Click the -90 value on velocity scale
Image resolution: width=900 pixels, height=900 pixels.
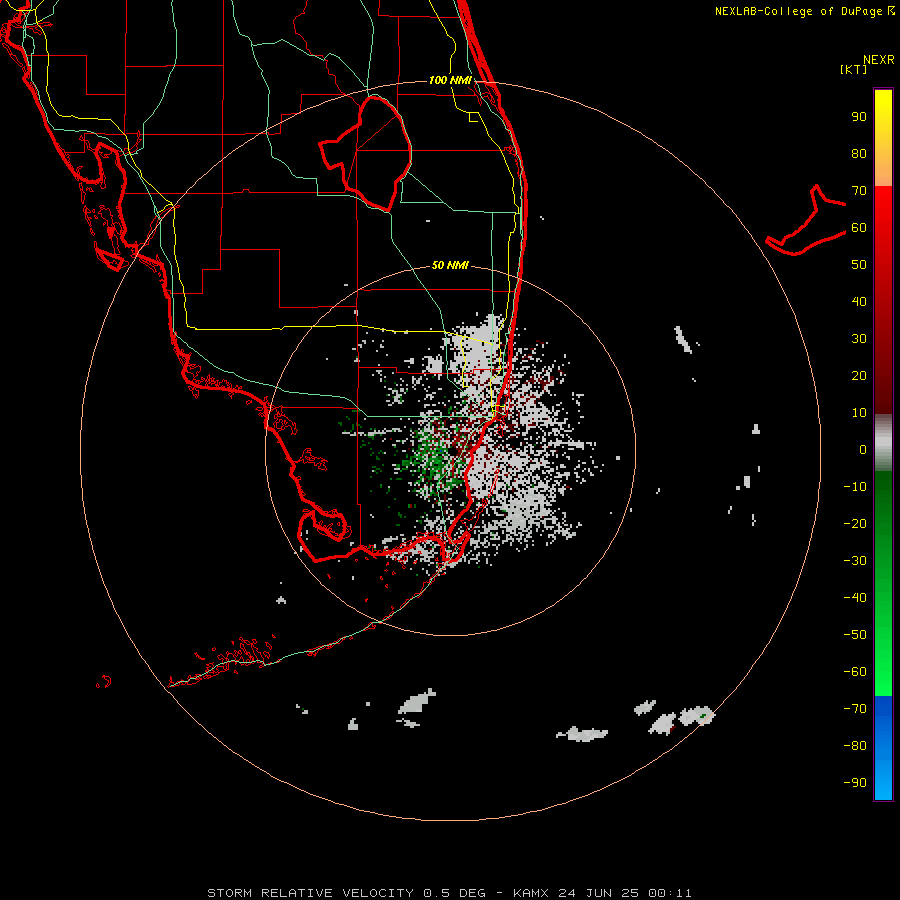tap(855, 783)
